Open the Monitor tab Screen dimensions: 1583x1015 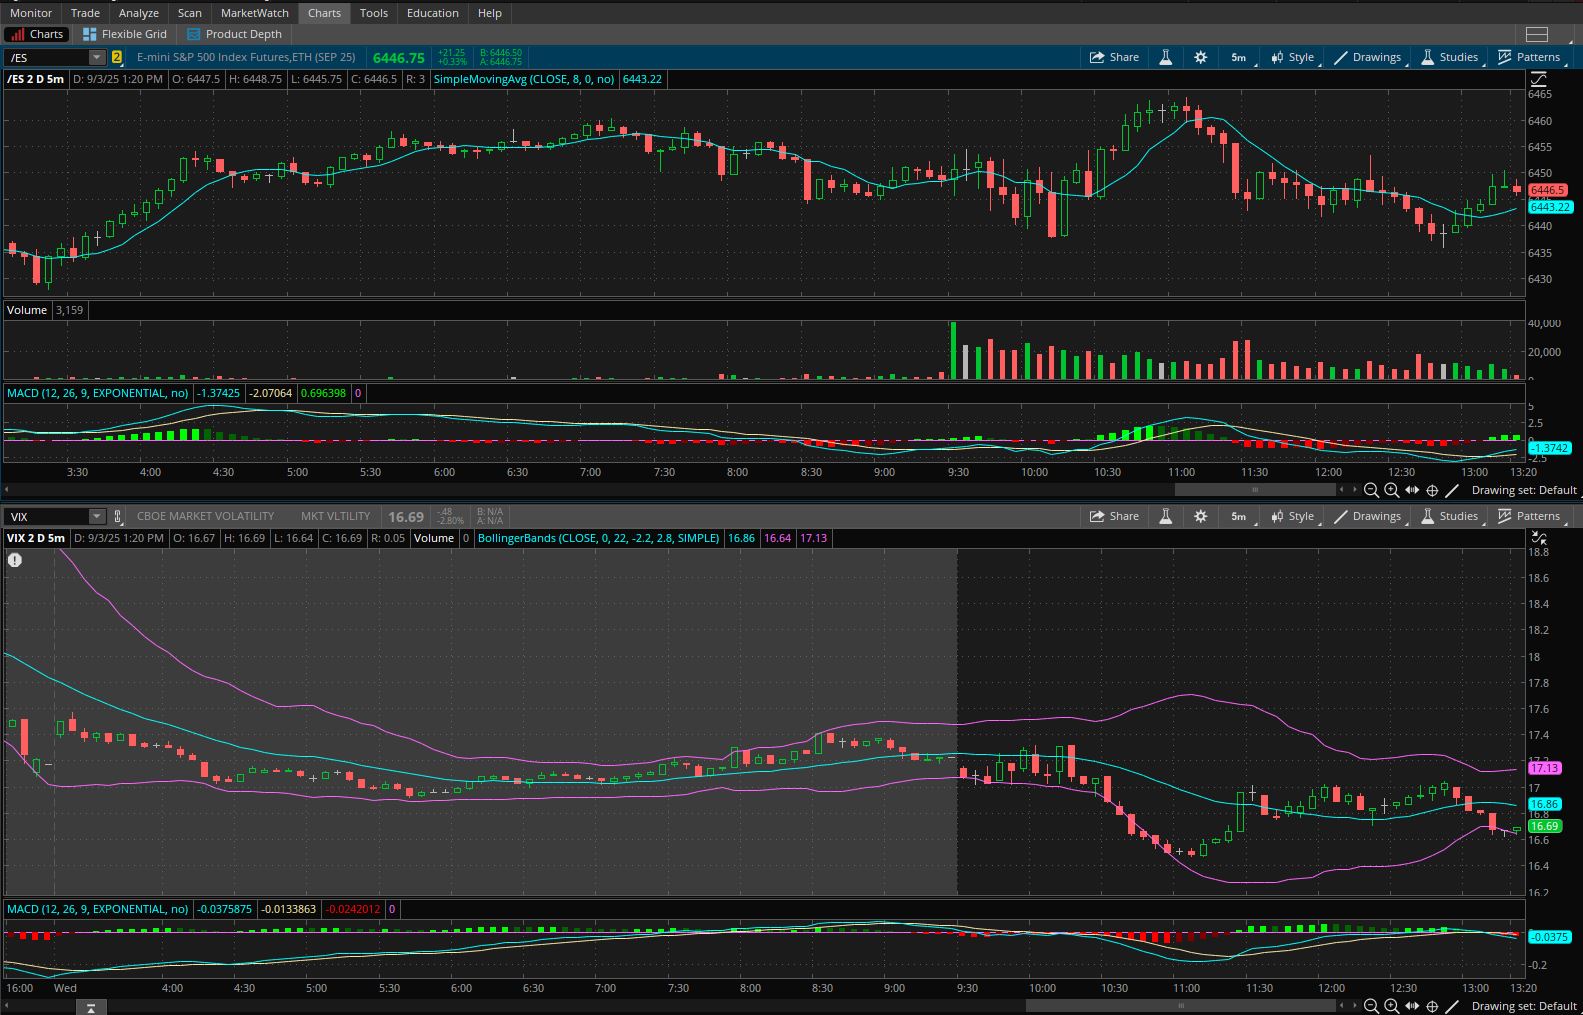coord(31,13)
